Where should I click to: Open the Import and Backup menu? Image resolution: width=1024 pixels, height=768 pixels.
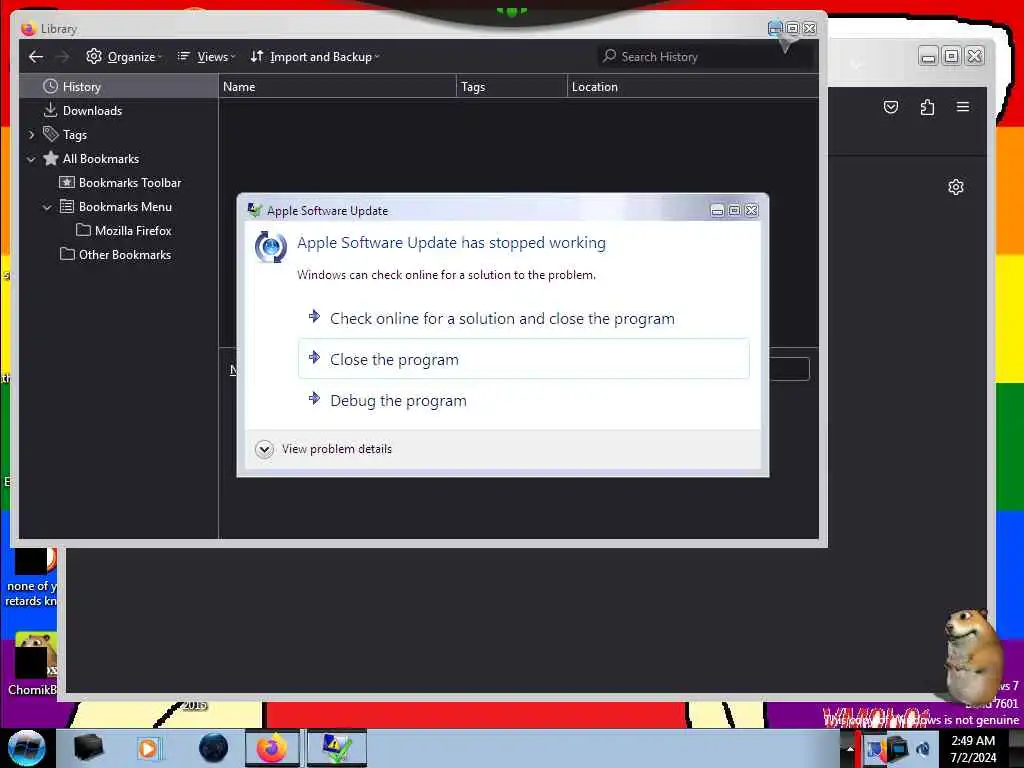pos(315,57)
